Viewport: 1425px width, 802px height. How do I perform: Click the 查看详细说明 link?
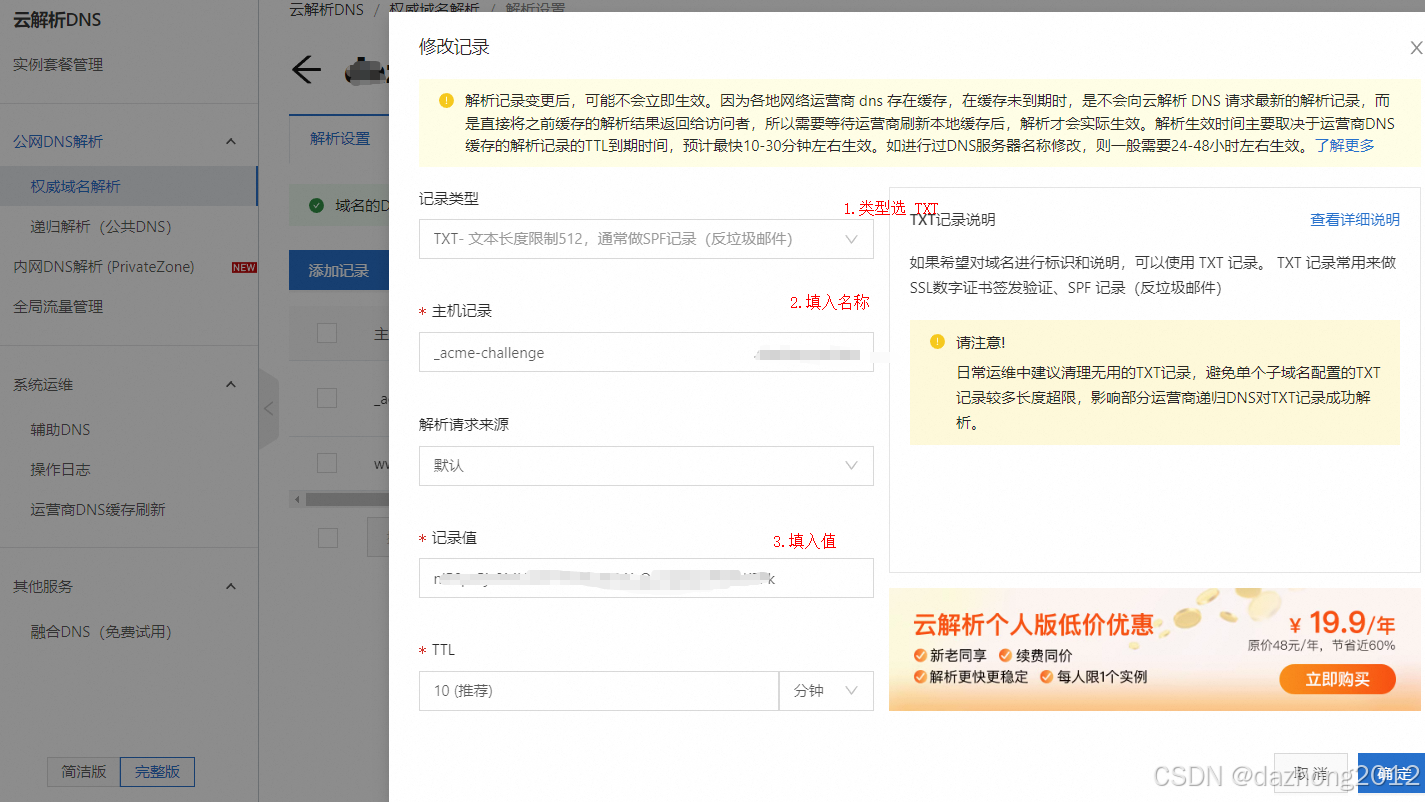1354,220
